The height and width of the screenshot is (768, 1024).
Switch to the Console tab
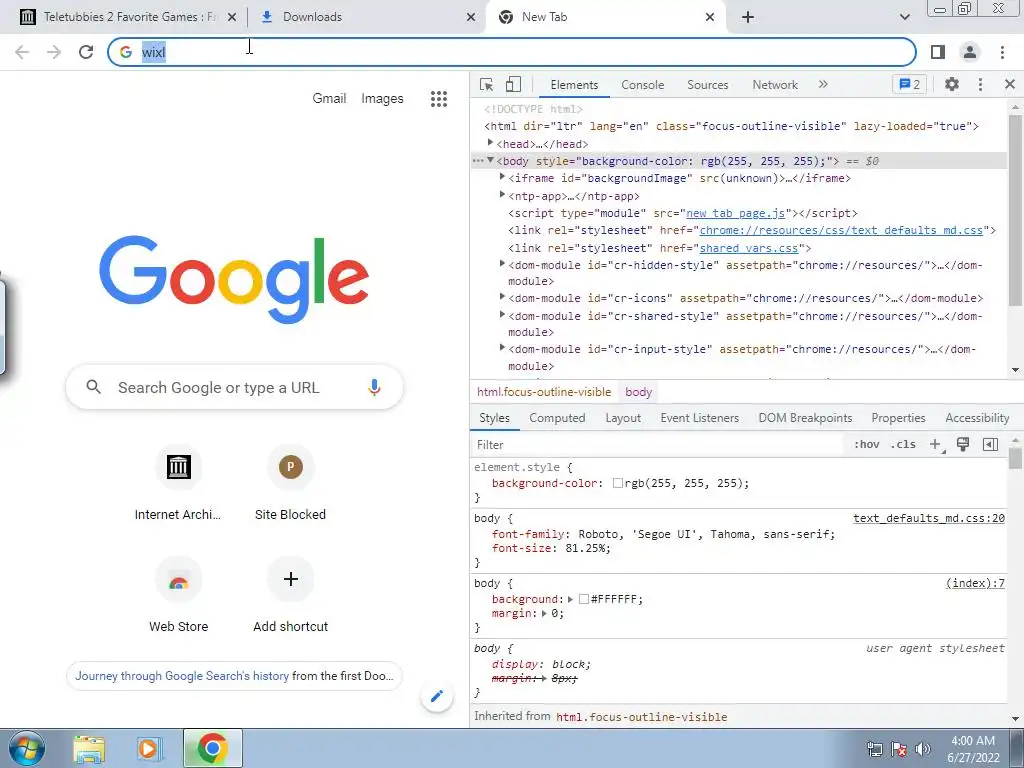[x=643, y=85]
